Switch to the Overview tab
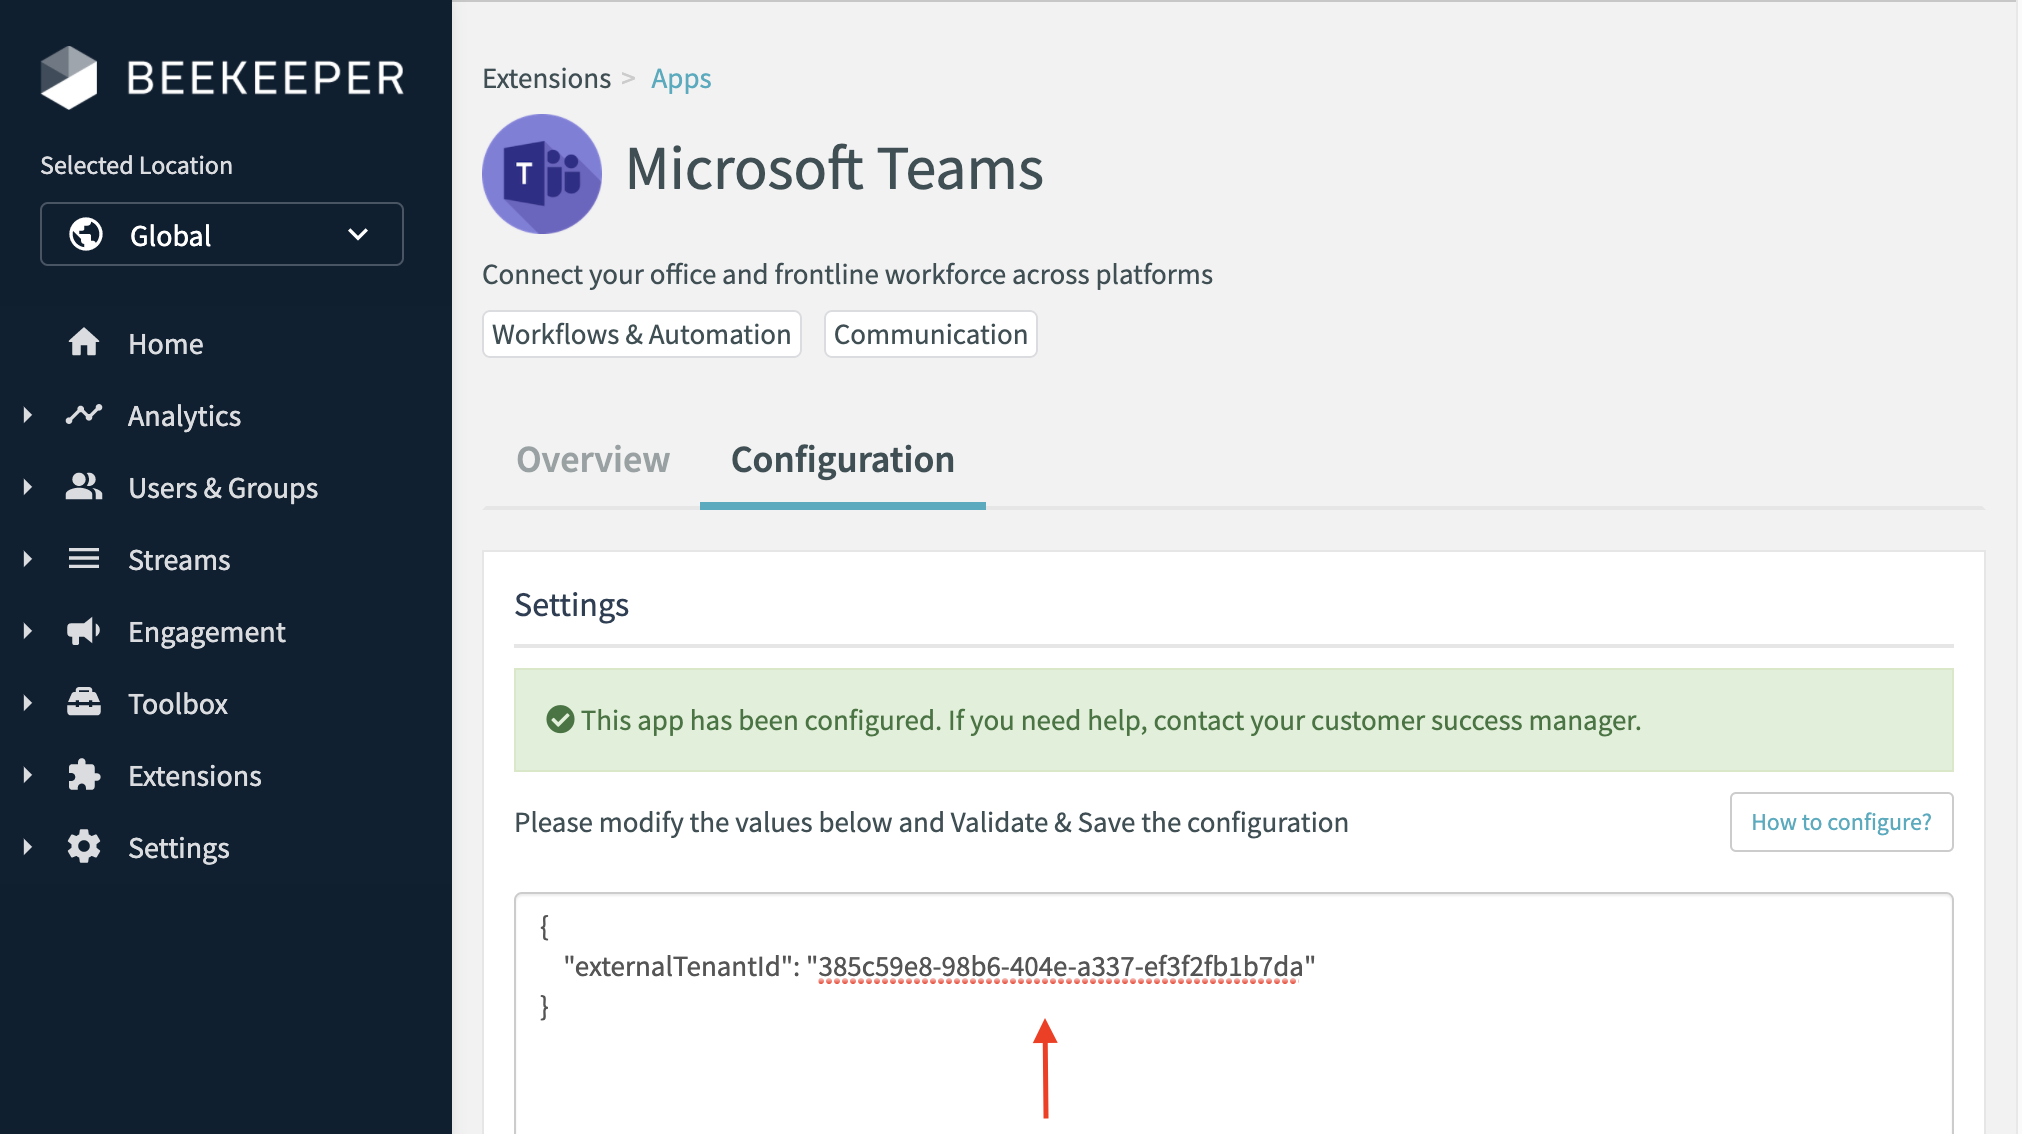This screenshot has height=1134, width=2022. click(593, 460)
